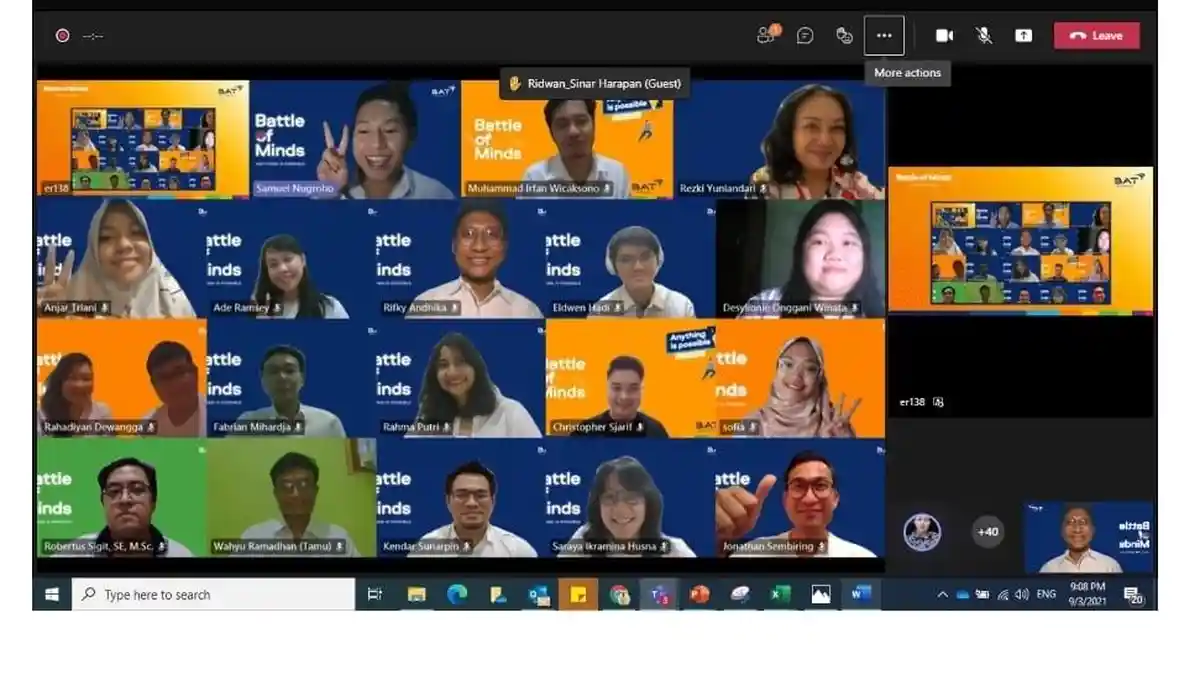Open the Windows Start menu

tap(52, 594)
